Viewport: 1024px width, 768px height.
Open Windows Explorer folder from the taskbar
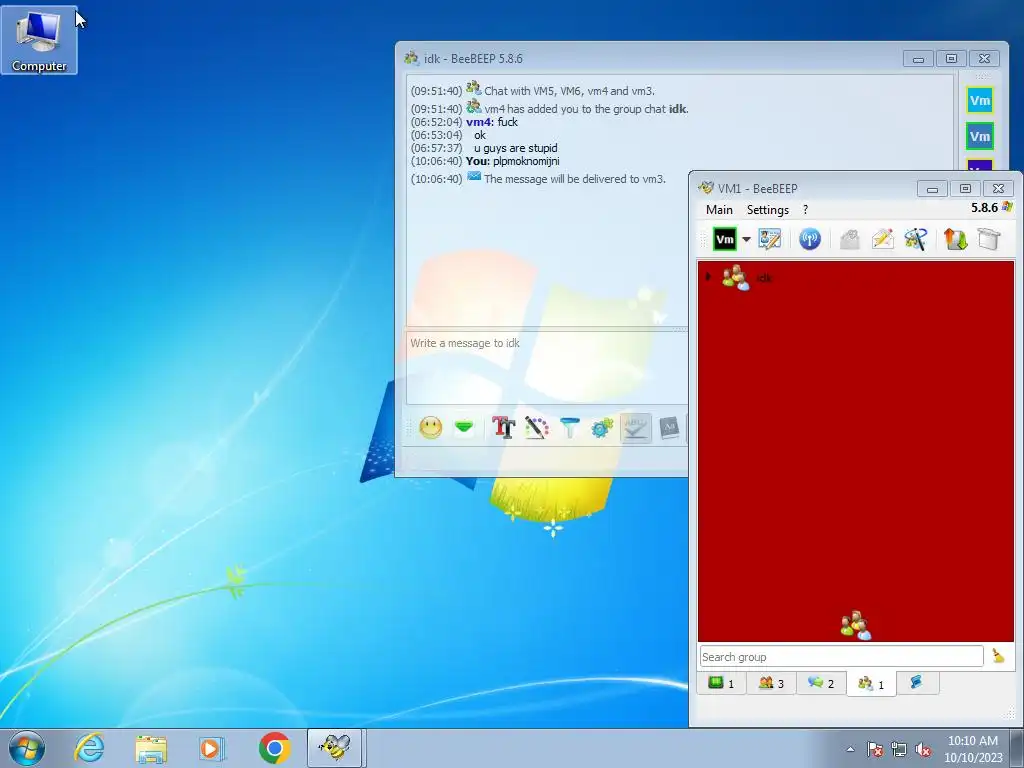coord(151,748)
